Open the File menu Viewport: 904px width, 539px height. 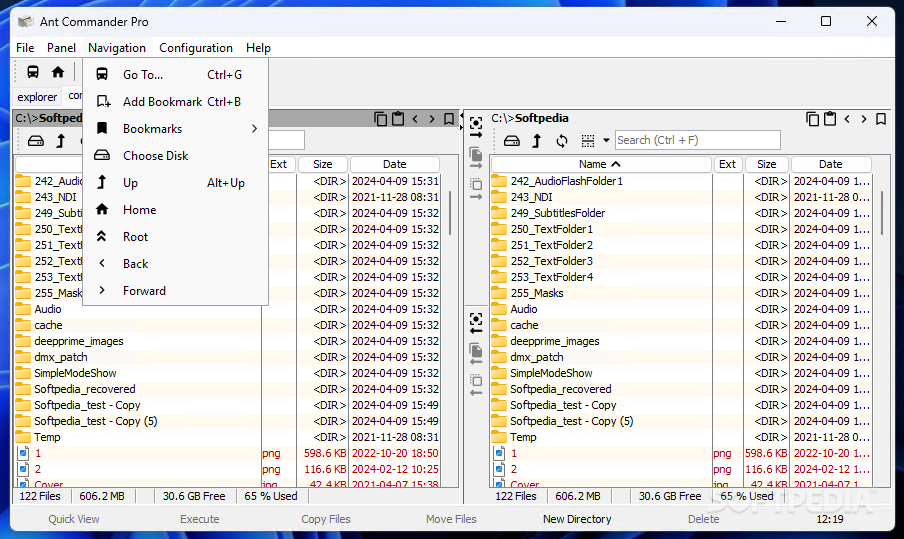[x=25, y=48]
